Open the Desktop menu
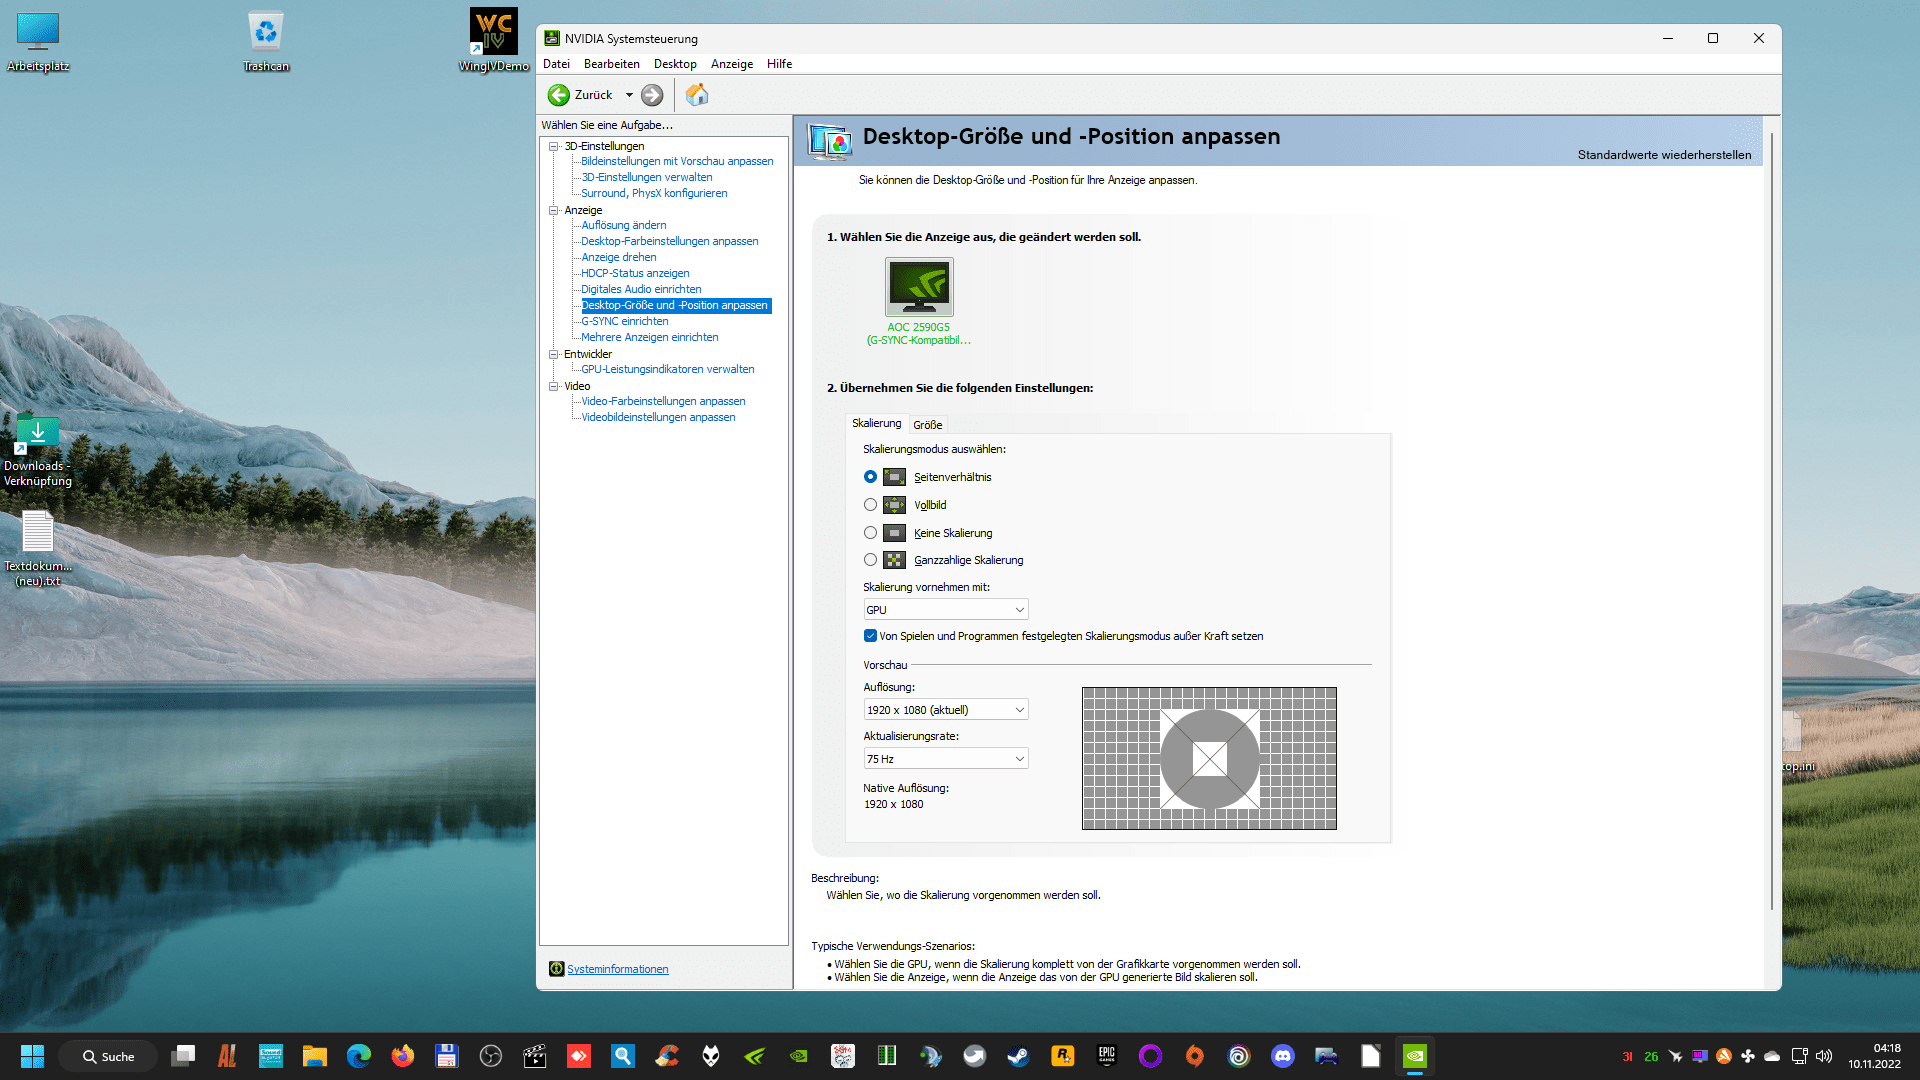The image size is (1920, 1080). (x=675, y=64)
